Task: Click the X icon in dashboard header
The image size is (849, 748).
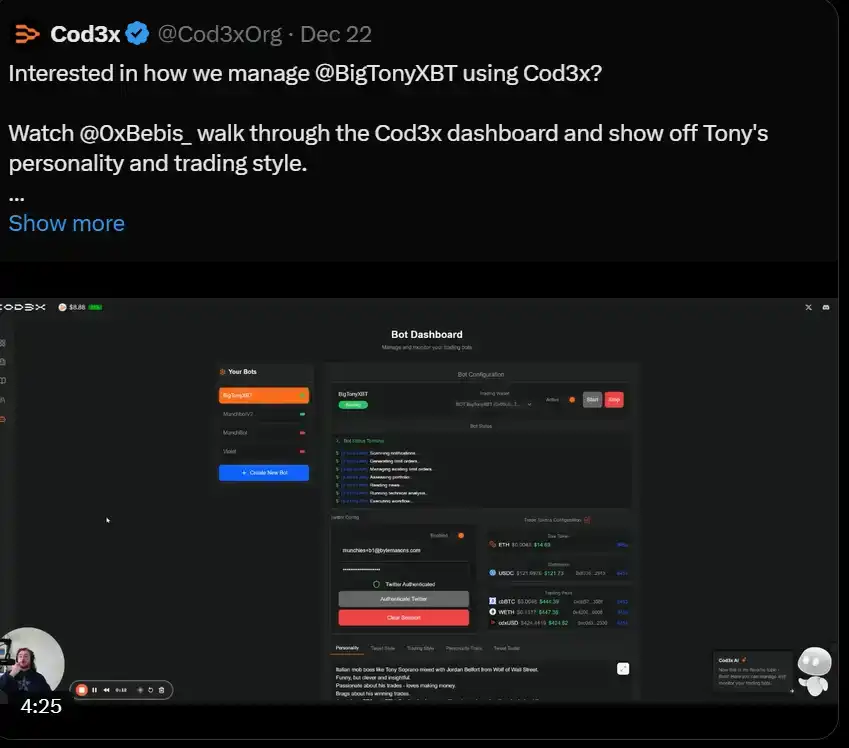Action: coord(808,307)
